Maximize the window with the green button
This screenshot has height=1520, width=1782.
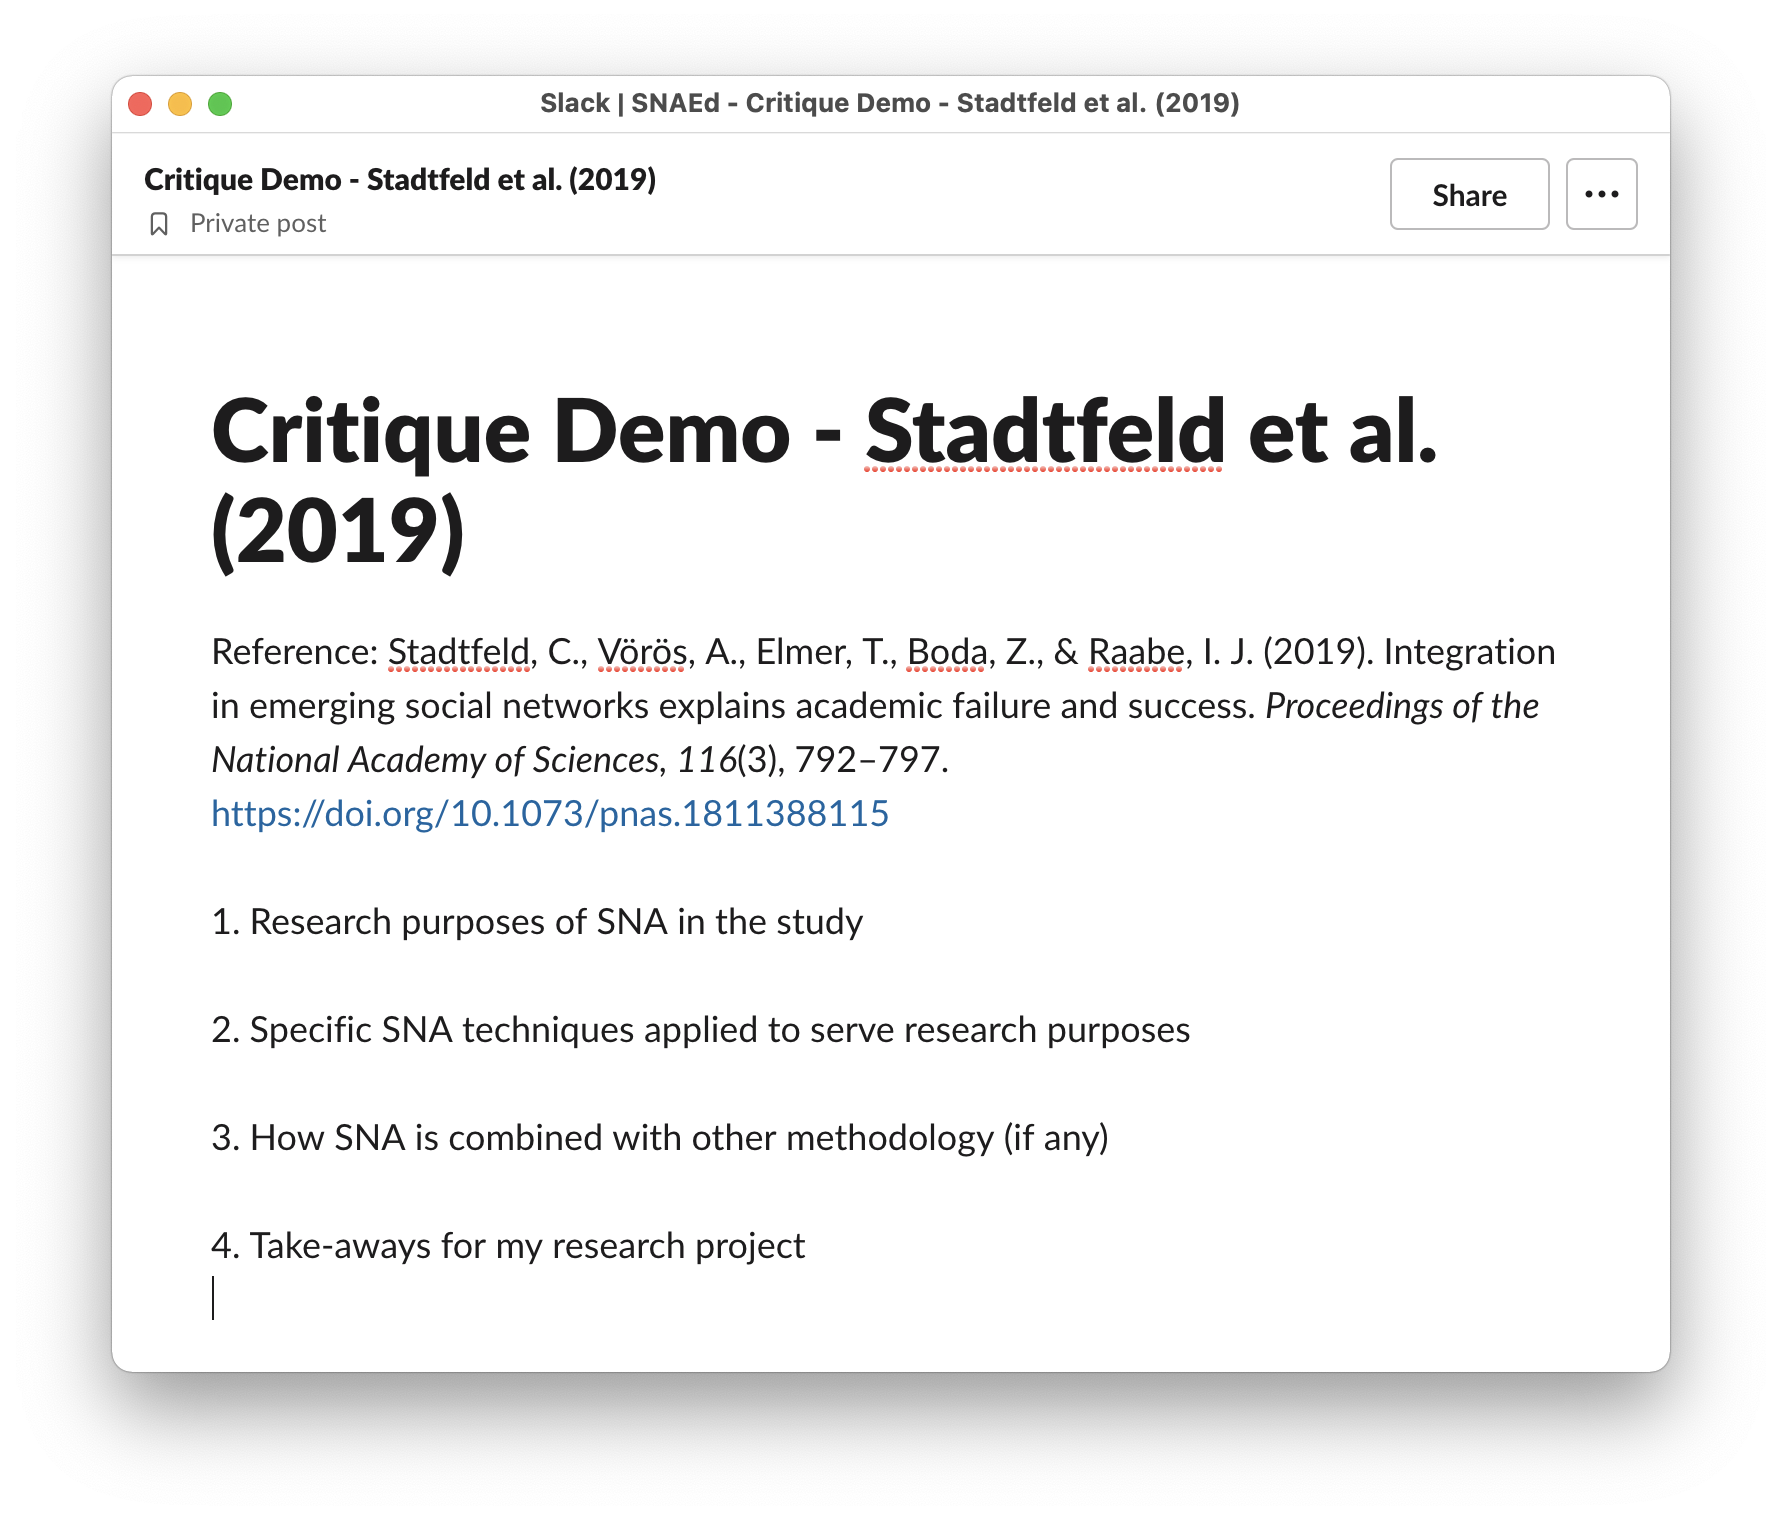[220, 104]
